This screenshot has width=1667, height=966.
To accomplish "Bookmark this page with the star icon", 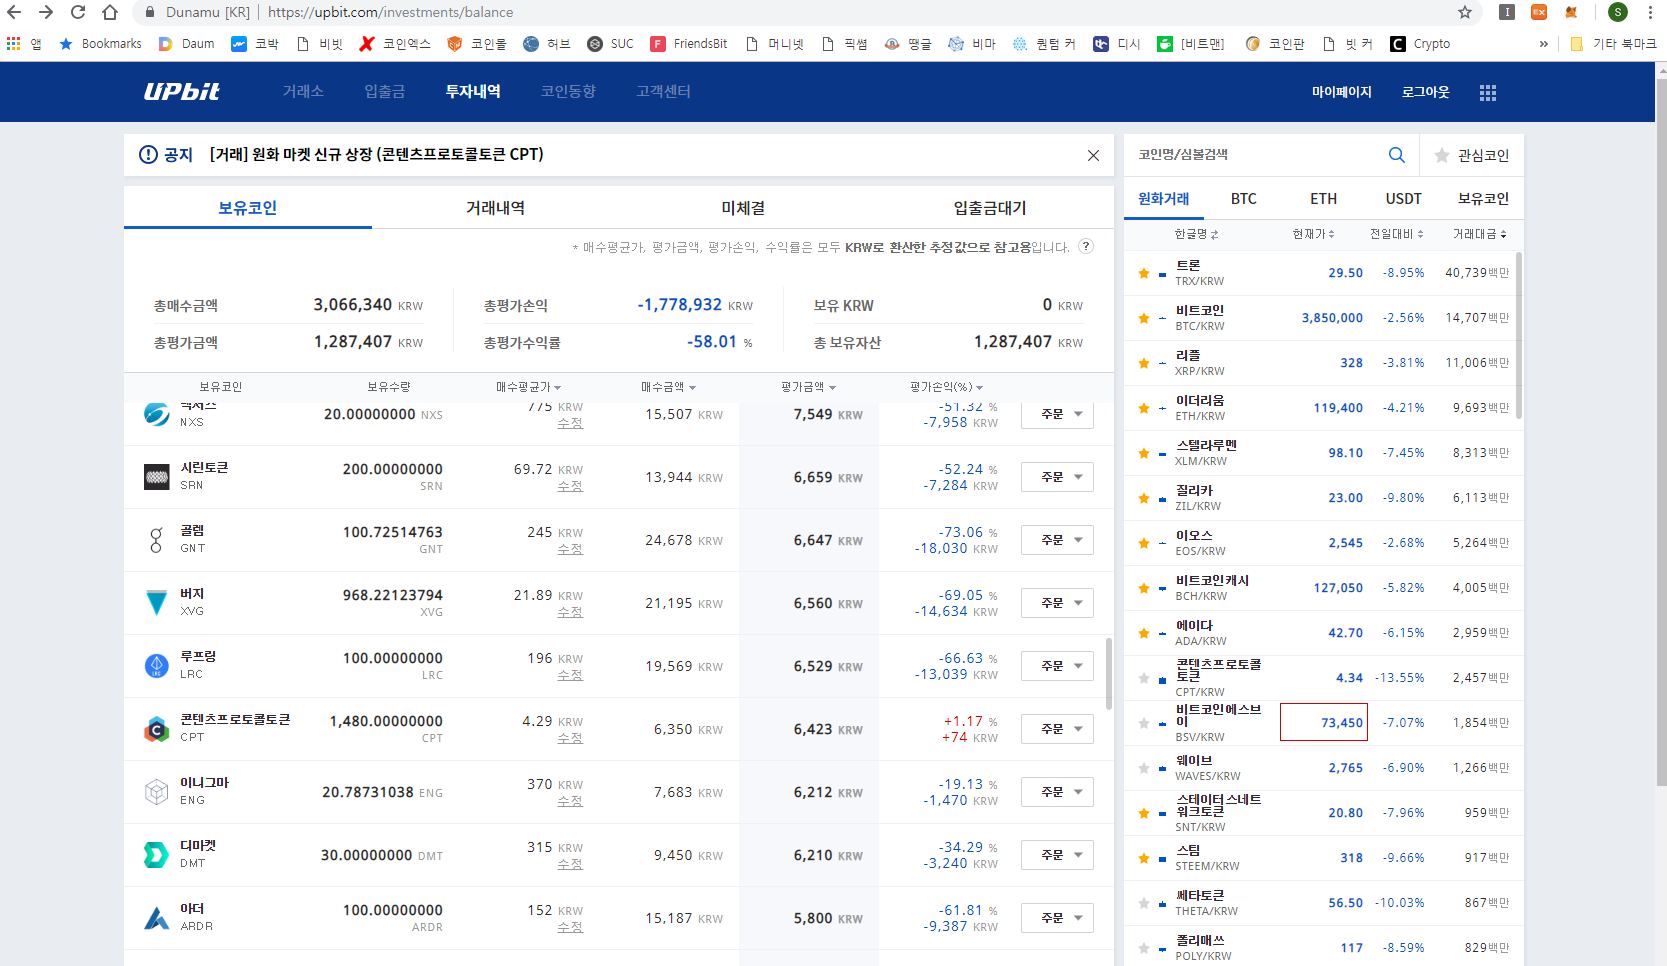I will (x=1465, y=12).
